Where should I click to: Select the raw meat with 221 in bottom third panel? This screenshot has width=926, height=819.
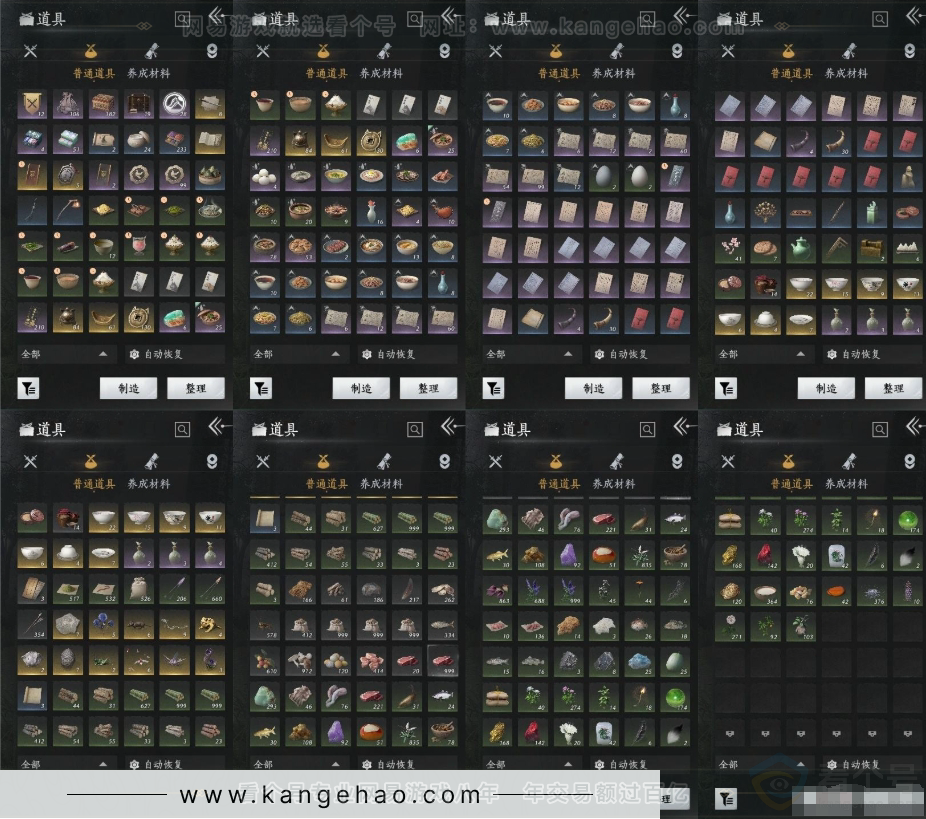604,520
